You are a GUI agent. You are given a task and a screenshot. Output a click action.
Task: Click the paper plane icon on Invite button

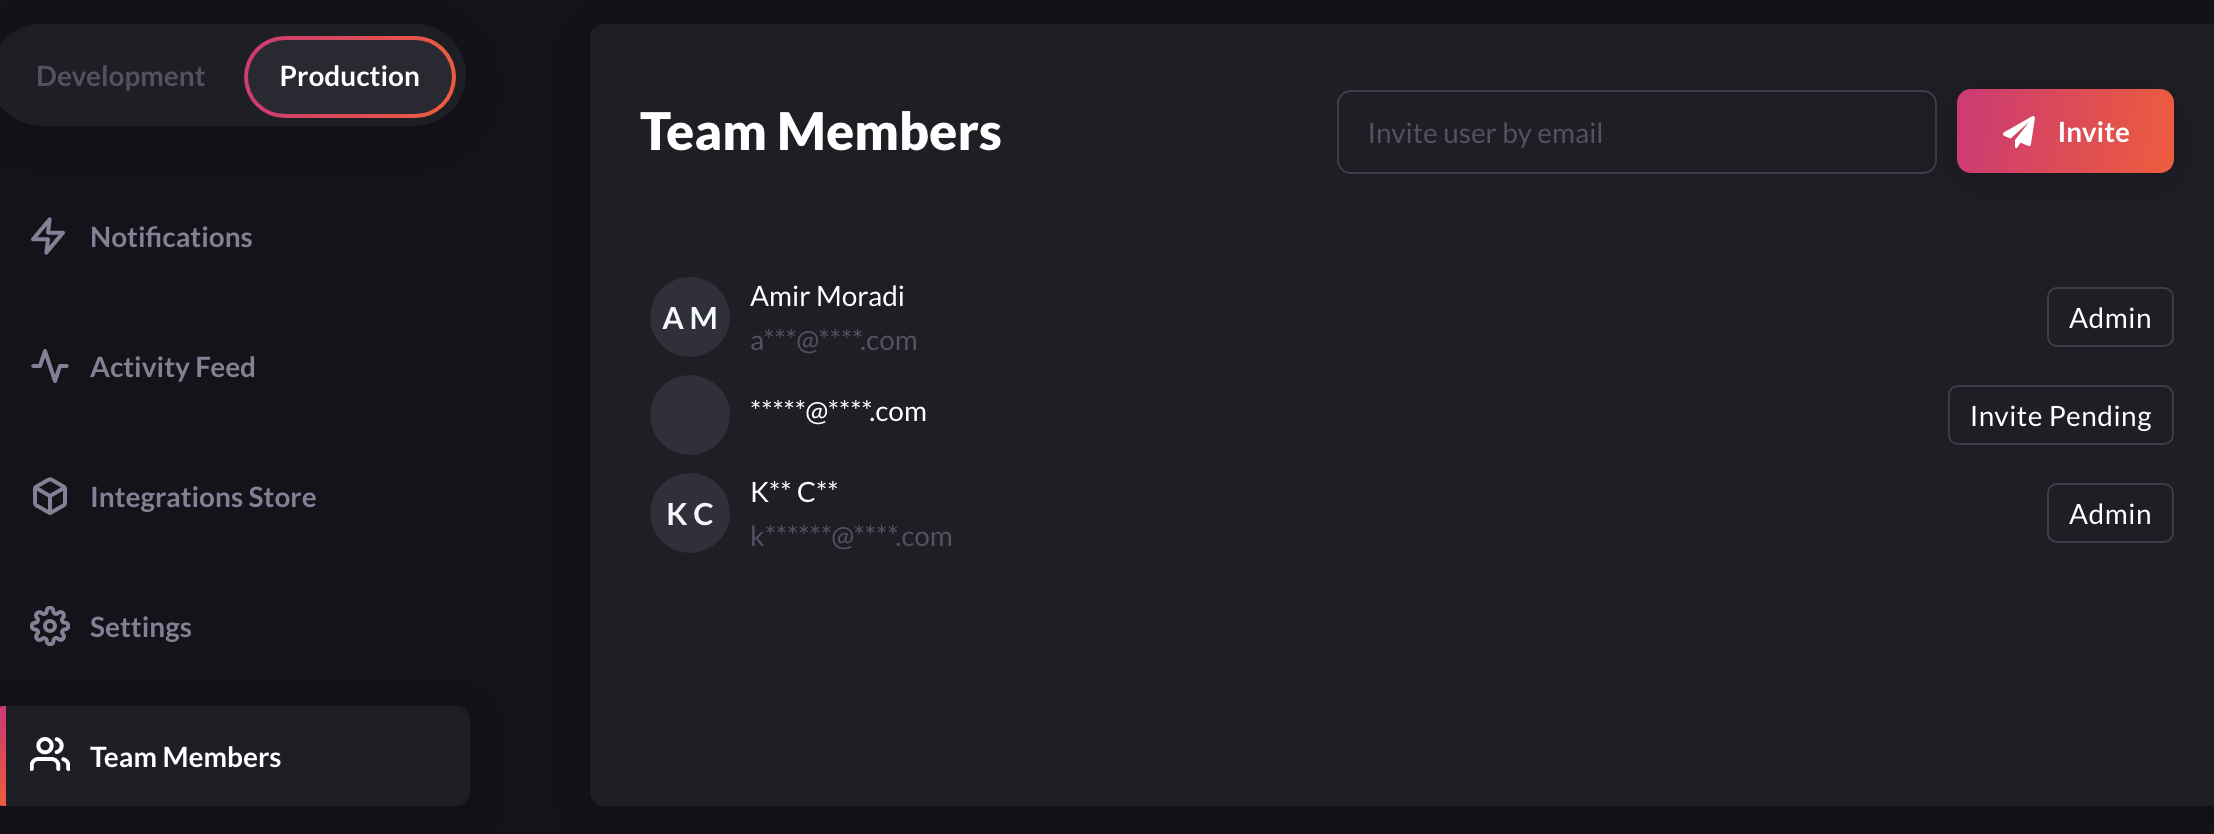coord(2021,131)
